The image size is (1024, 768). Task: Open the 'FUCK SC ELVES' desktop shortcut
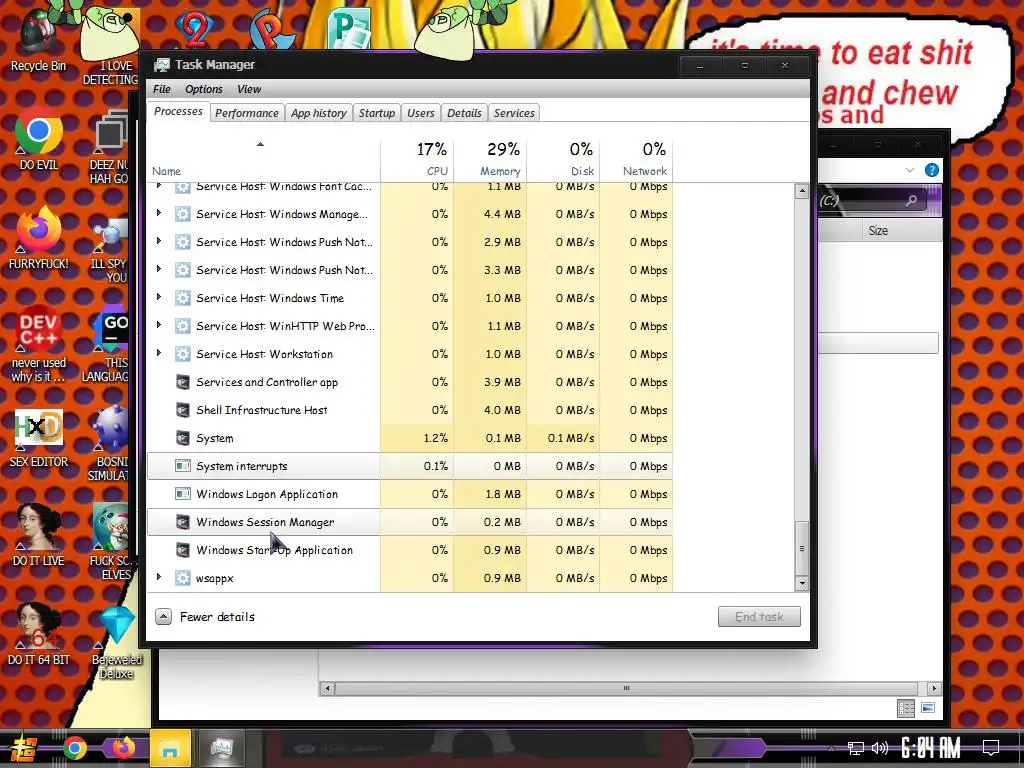click(112, 542)
